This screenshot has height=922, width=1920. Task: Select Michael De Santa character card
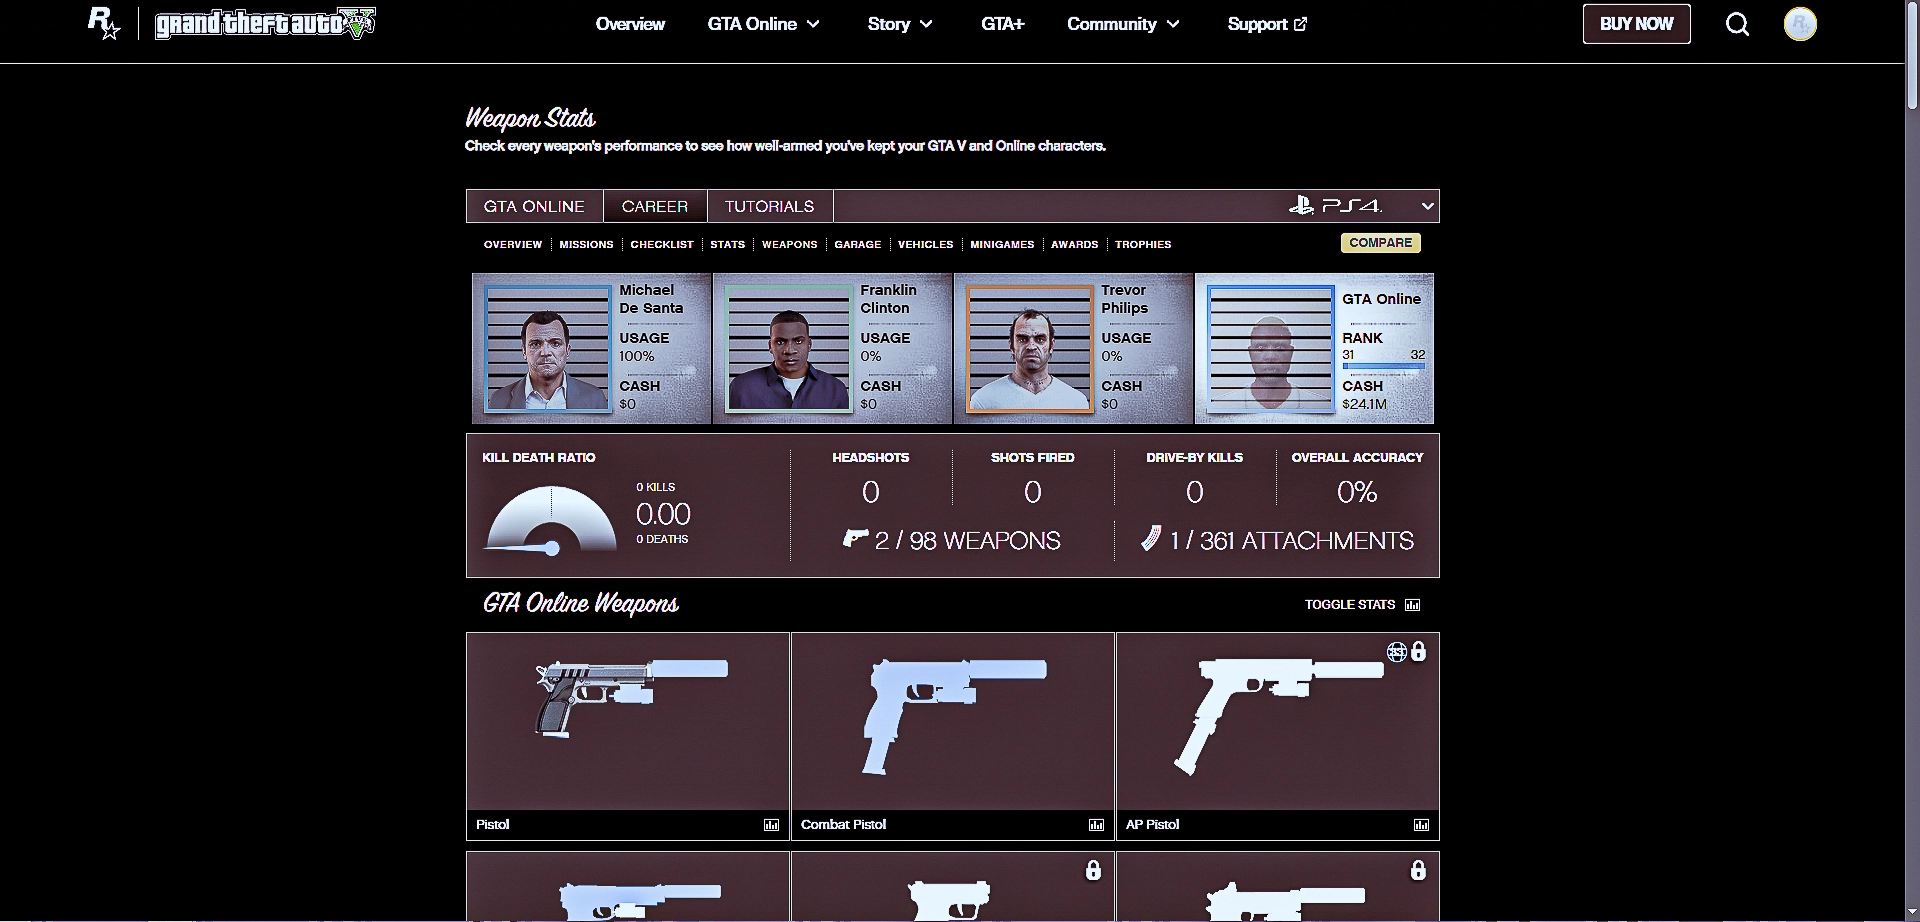click(x=591, y=348)
